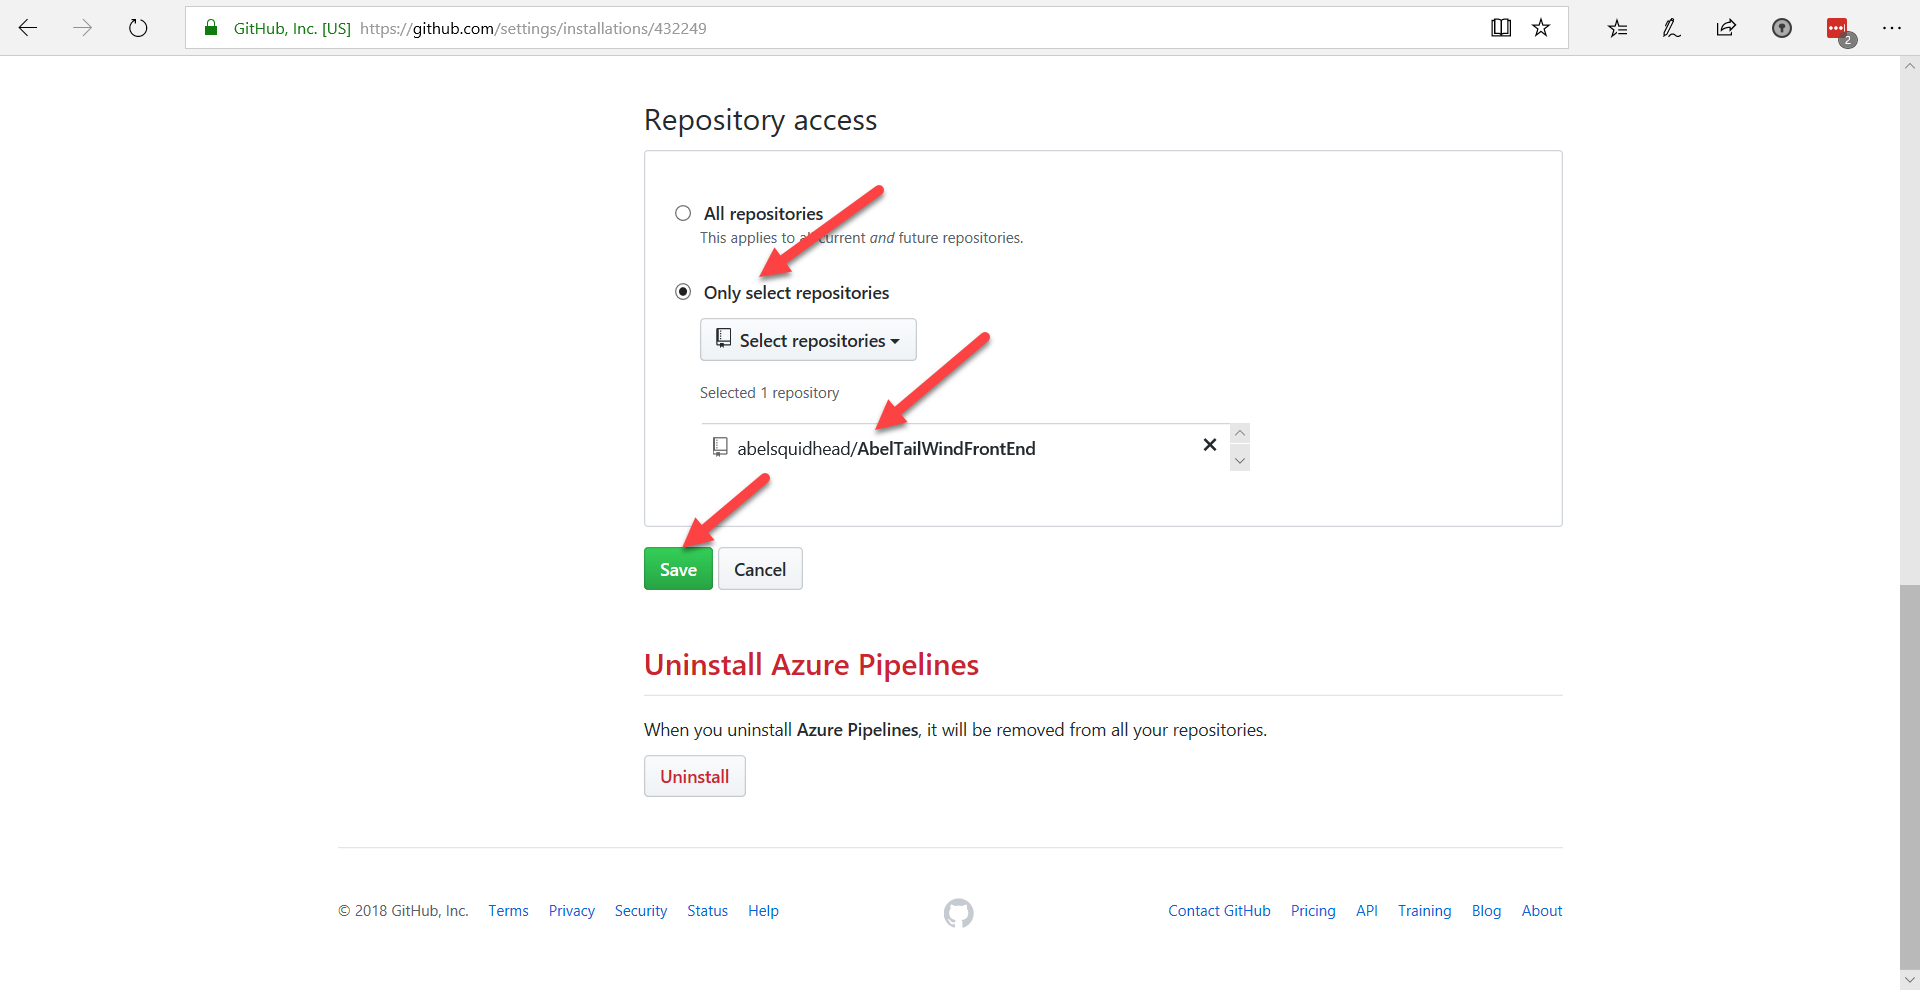This screenshot has height=990, width=1920.
Task: Choose Only select repositories radio button
Action: tap(683, 292)
